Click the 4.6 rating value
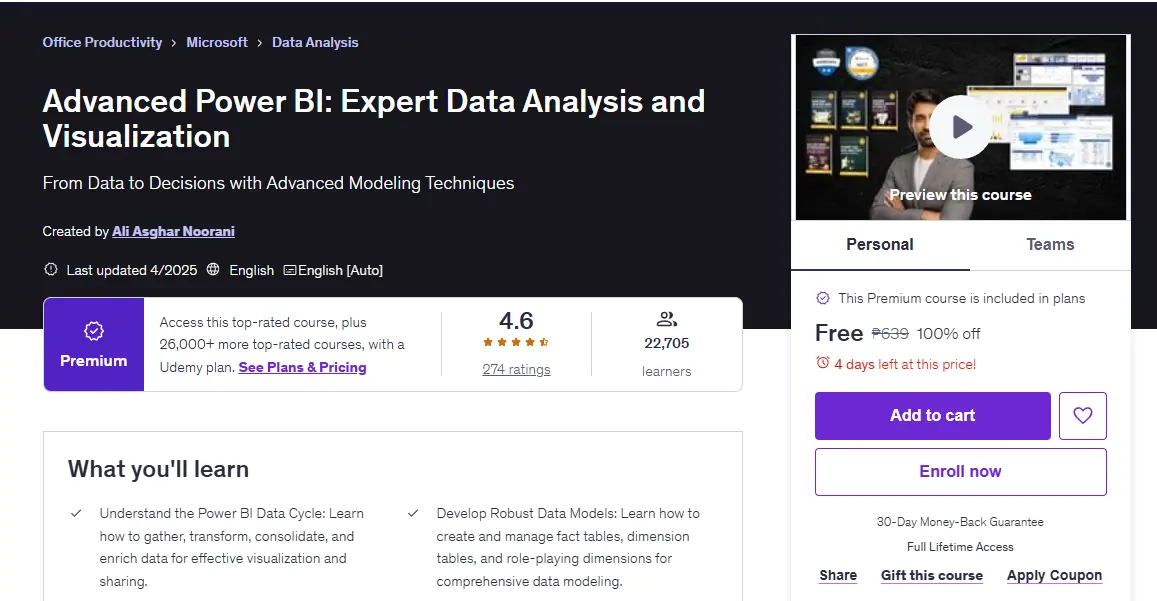Image resolution: width=1157 pixels, height=601 pixels. pos(516,320)
